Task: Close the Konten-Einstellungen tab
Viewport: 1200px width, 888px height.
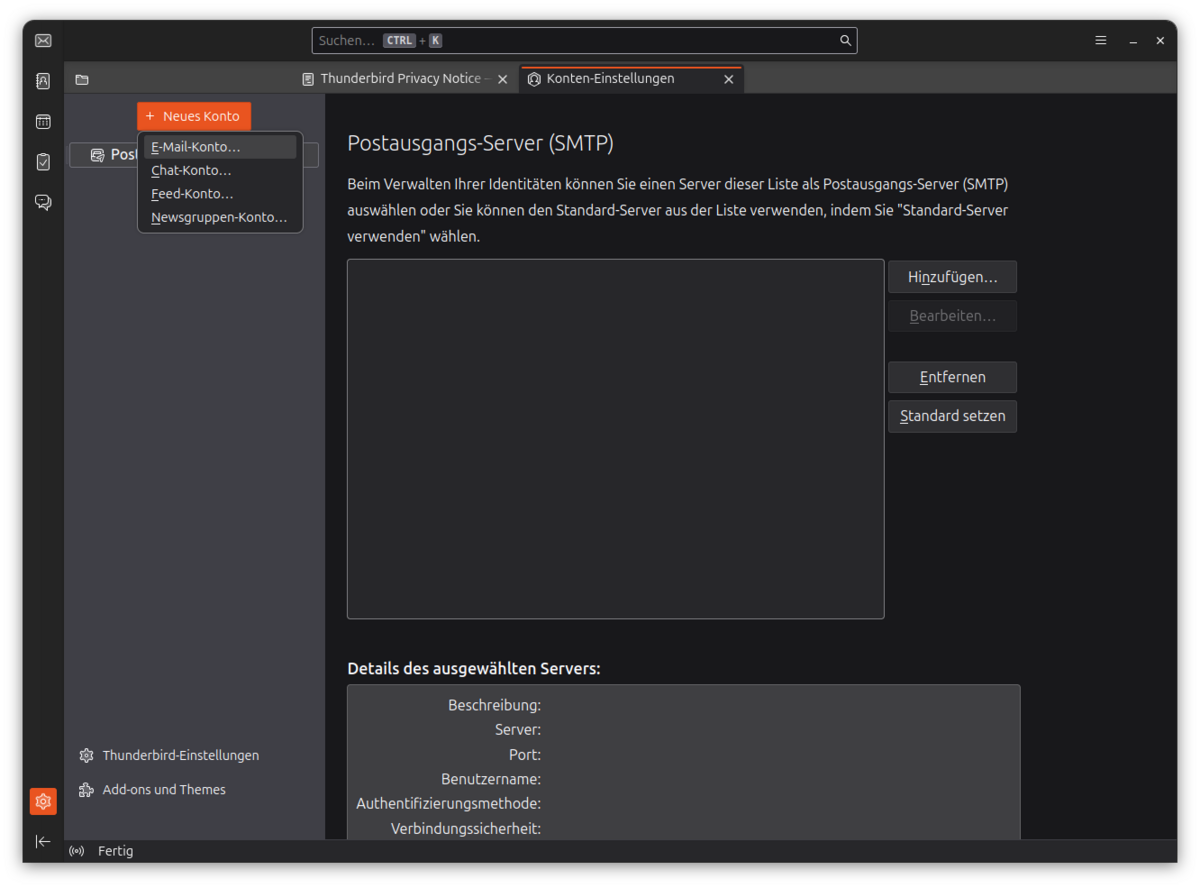Action: 728,79
